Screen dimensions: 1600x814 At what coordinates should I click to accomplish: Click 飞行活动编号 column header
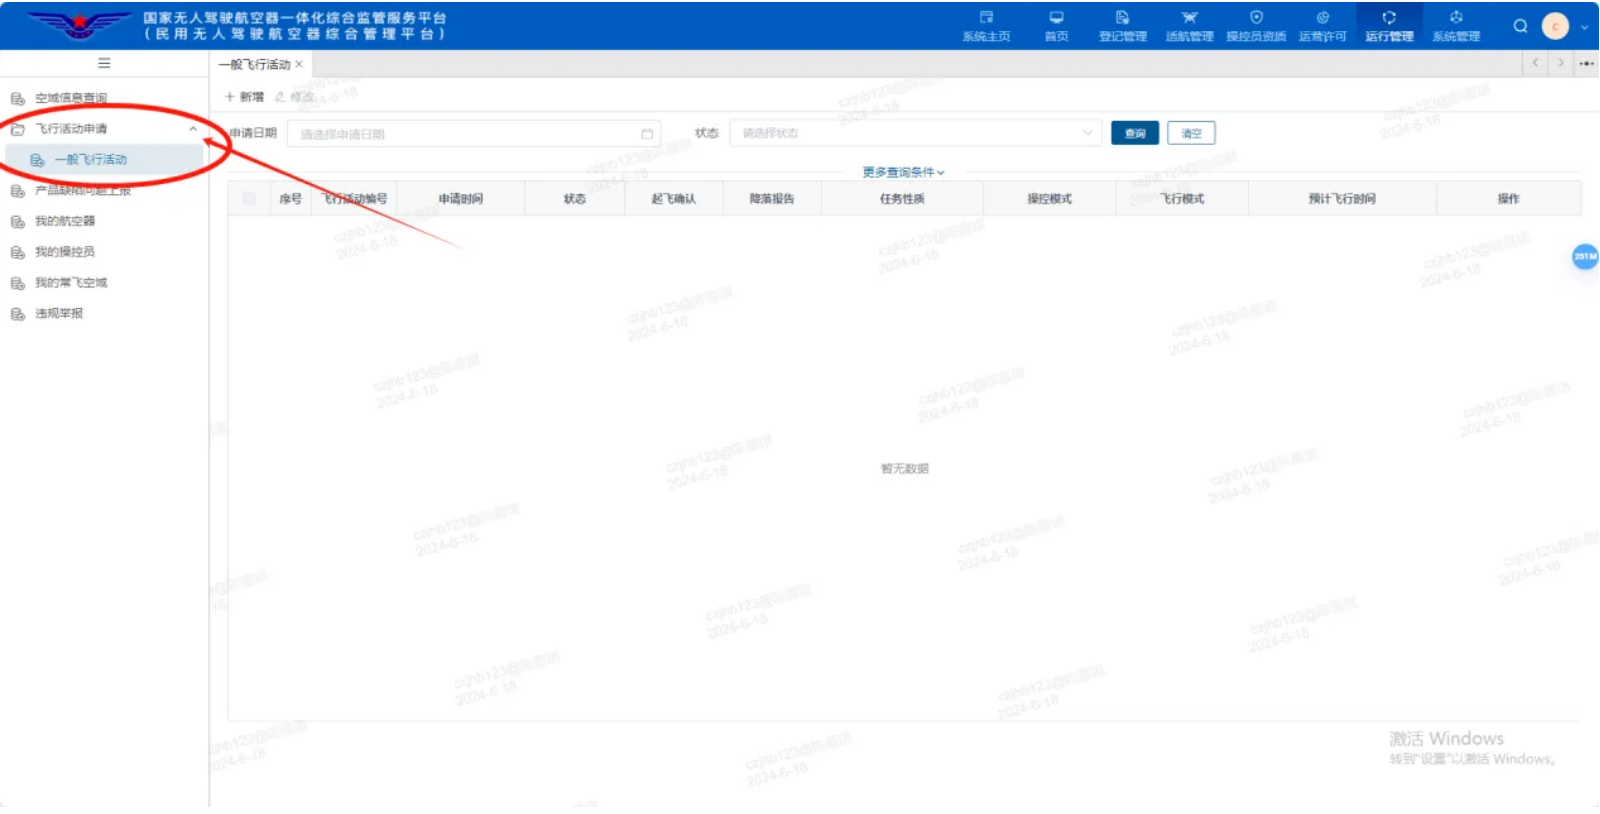point(355,199)
